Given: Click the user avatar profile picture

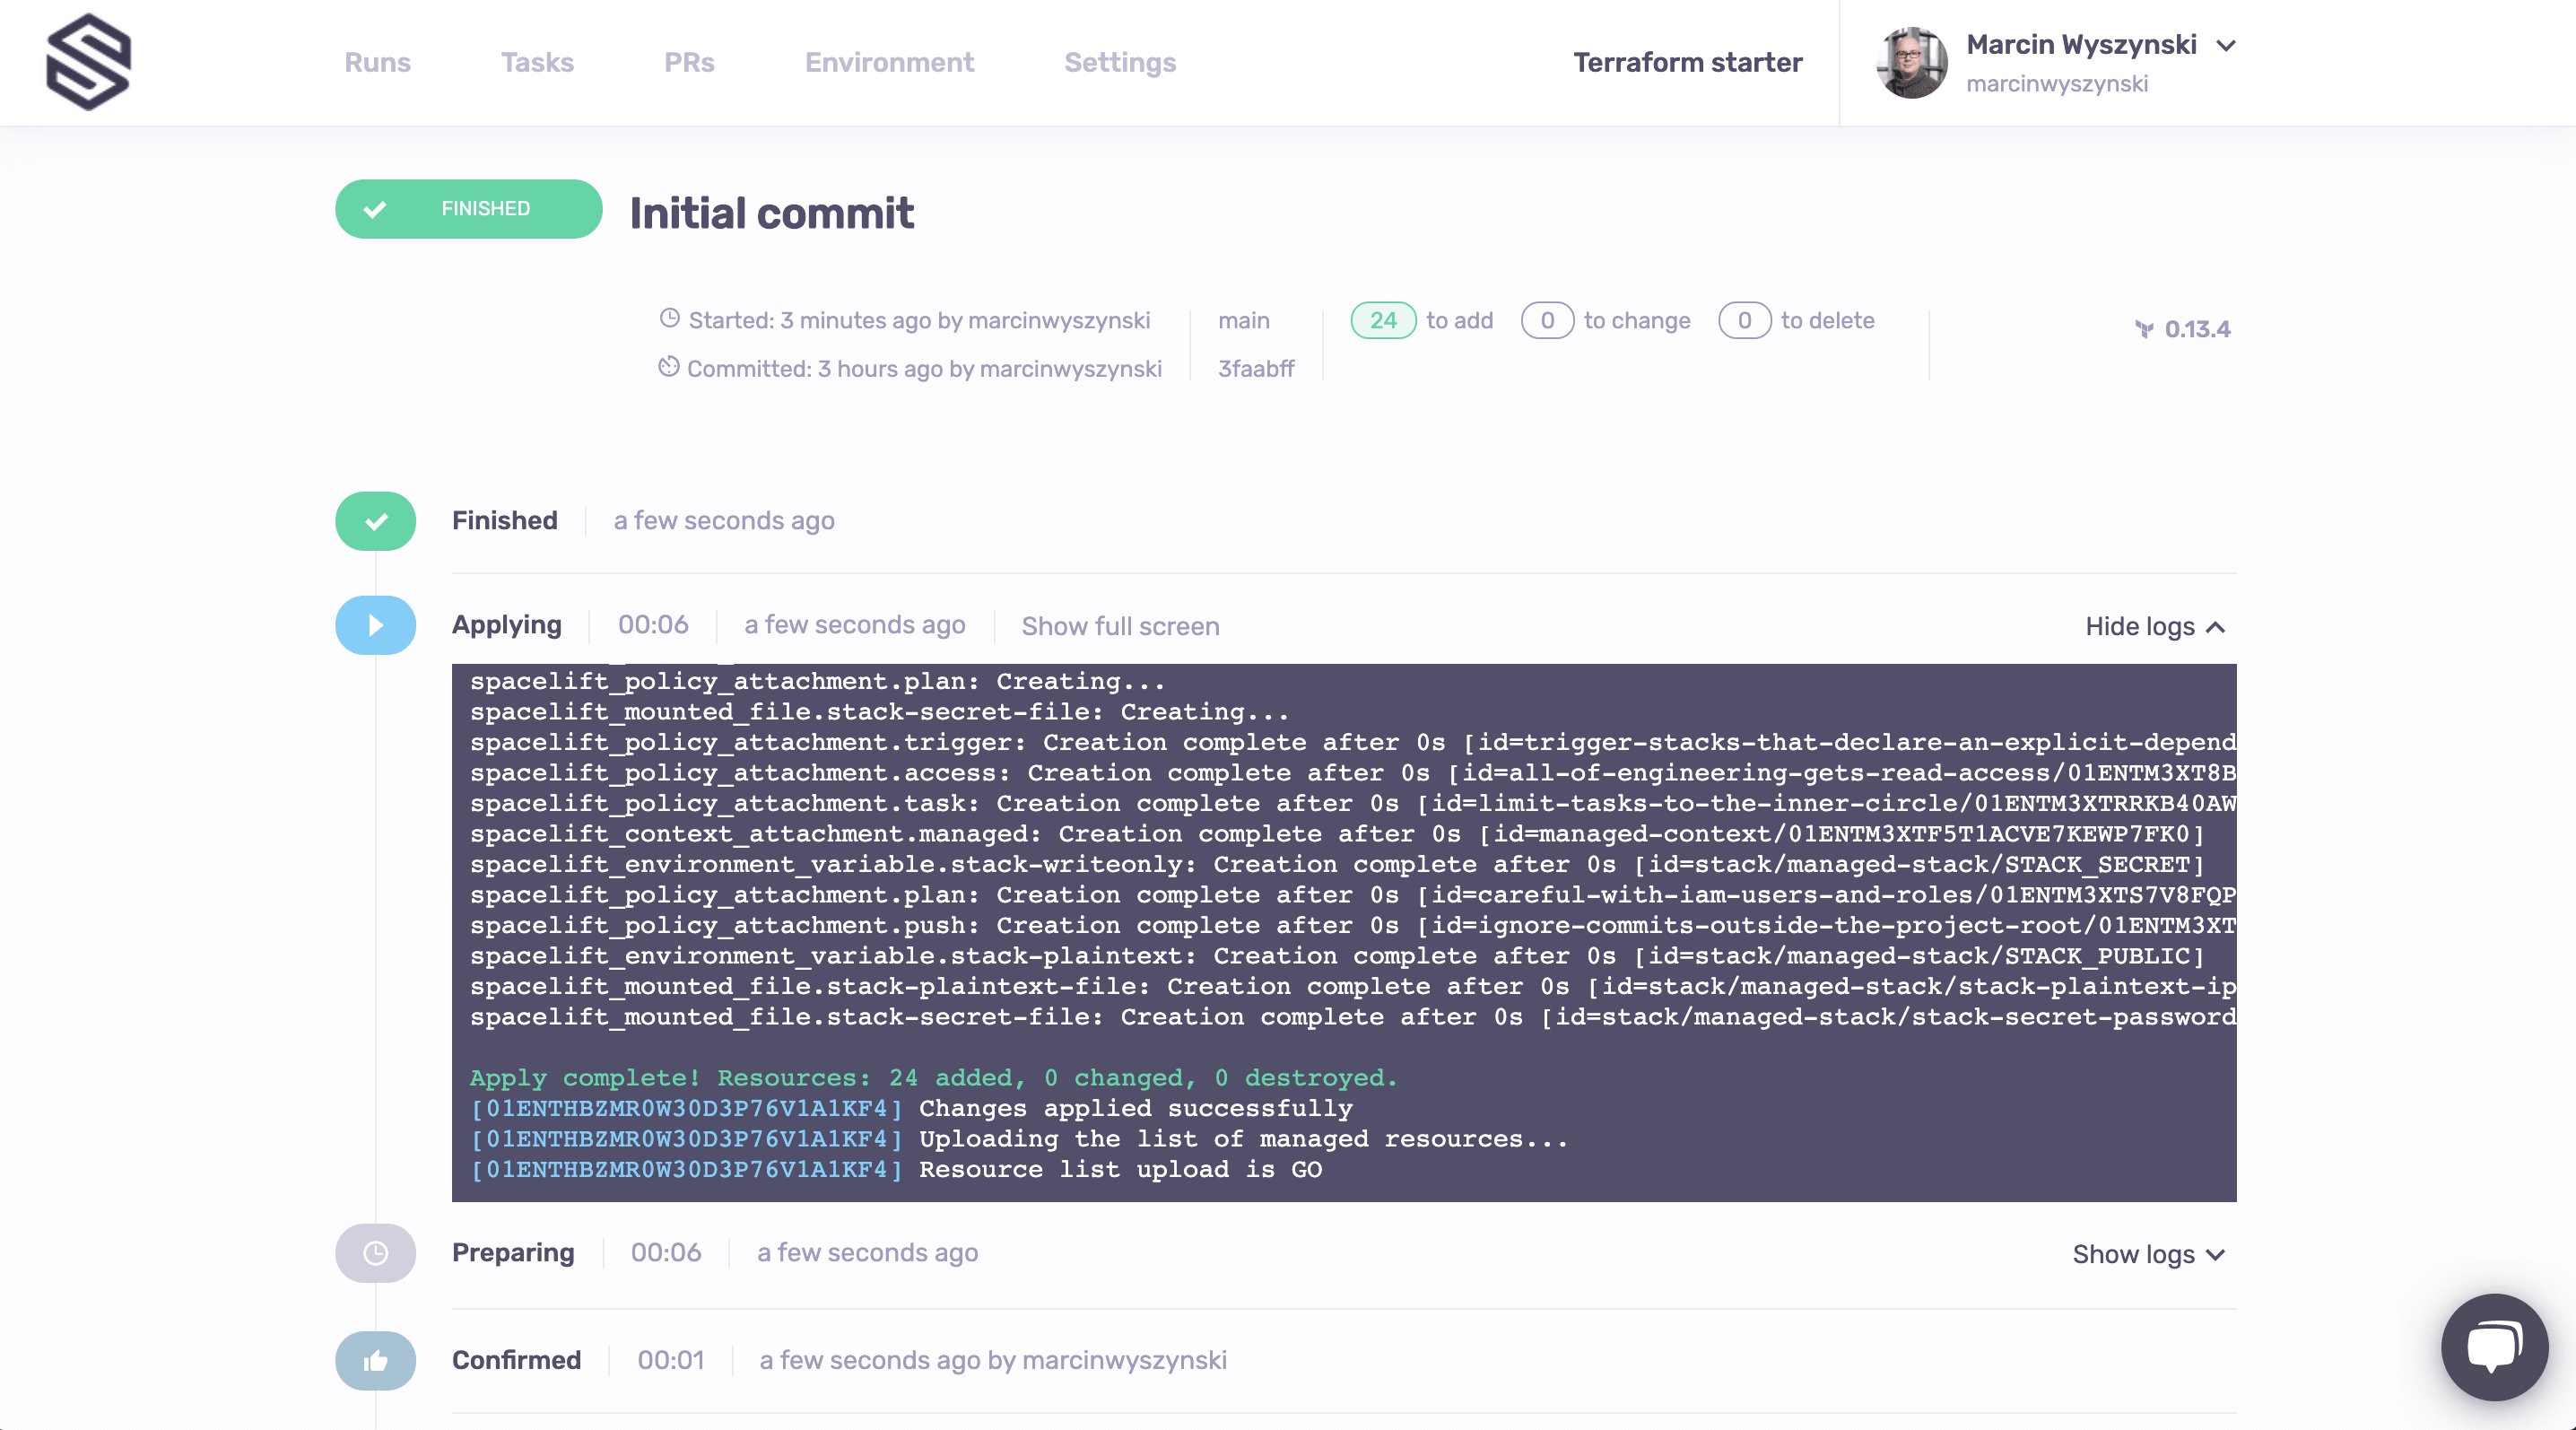Looking at the screenshot, I should [x=1910, y=64].
